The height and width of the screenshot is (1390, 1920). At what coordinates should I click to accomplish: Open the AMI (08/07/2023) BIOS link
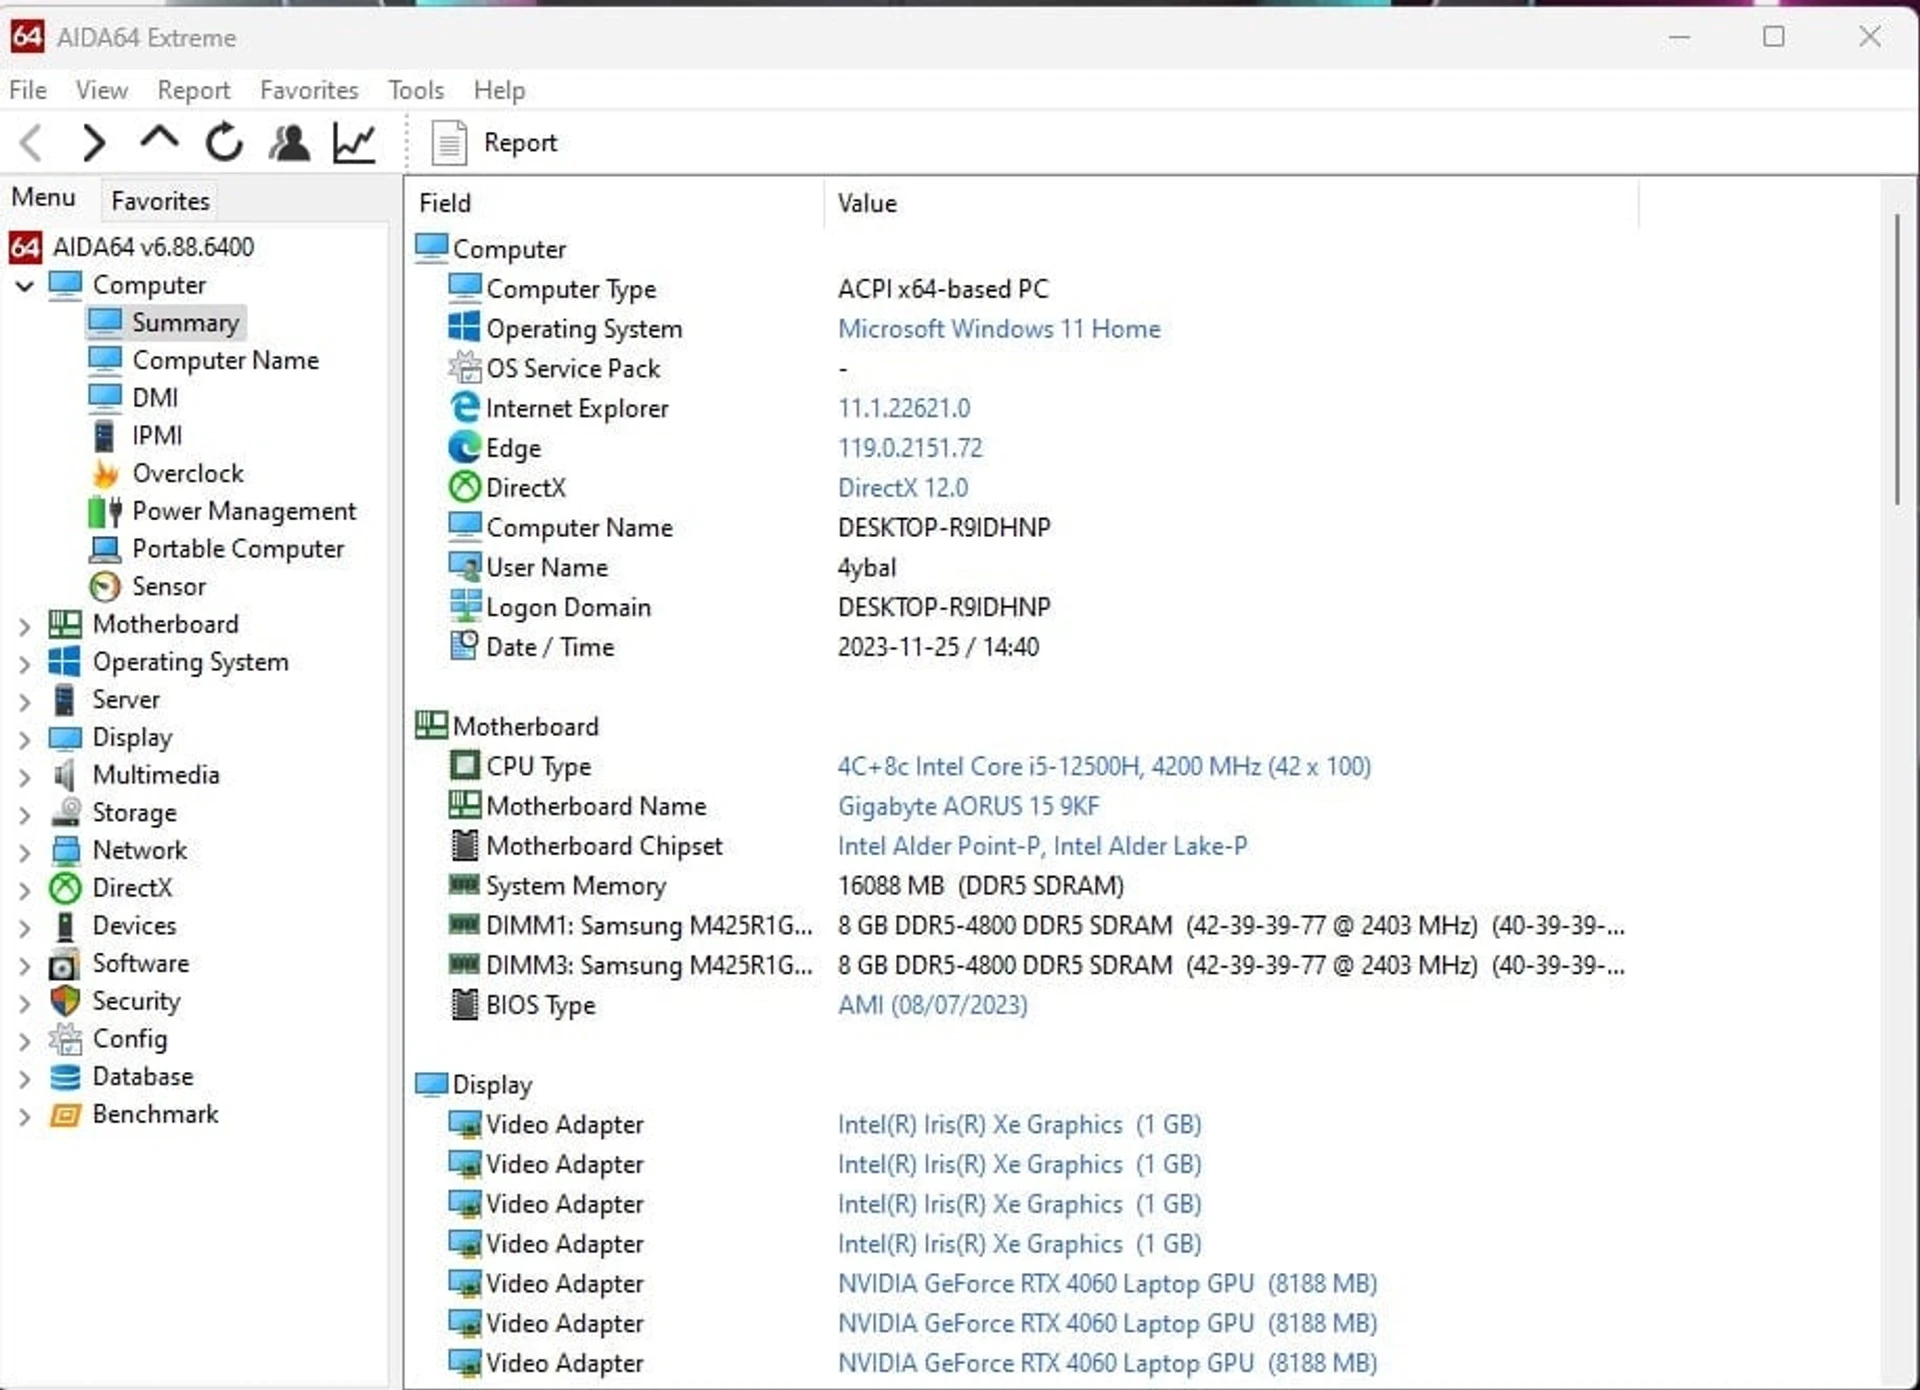pos(932,1006)
